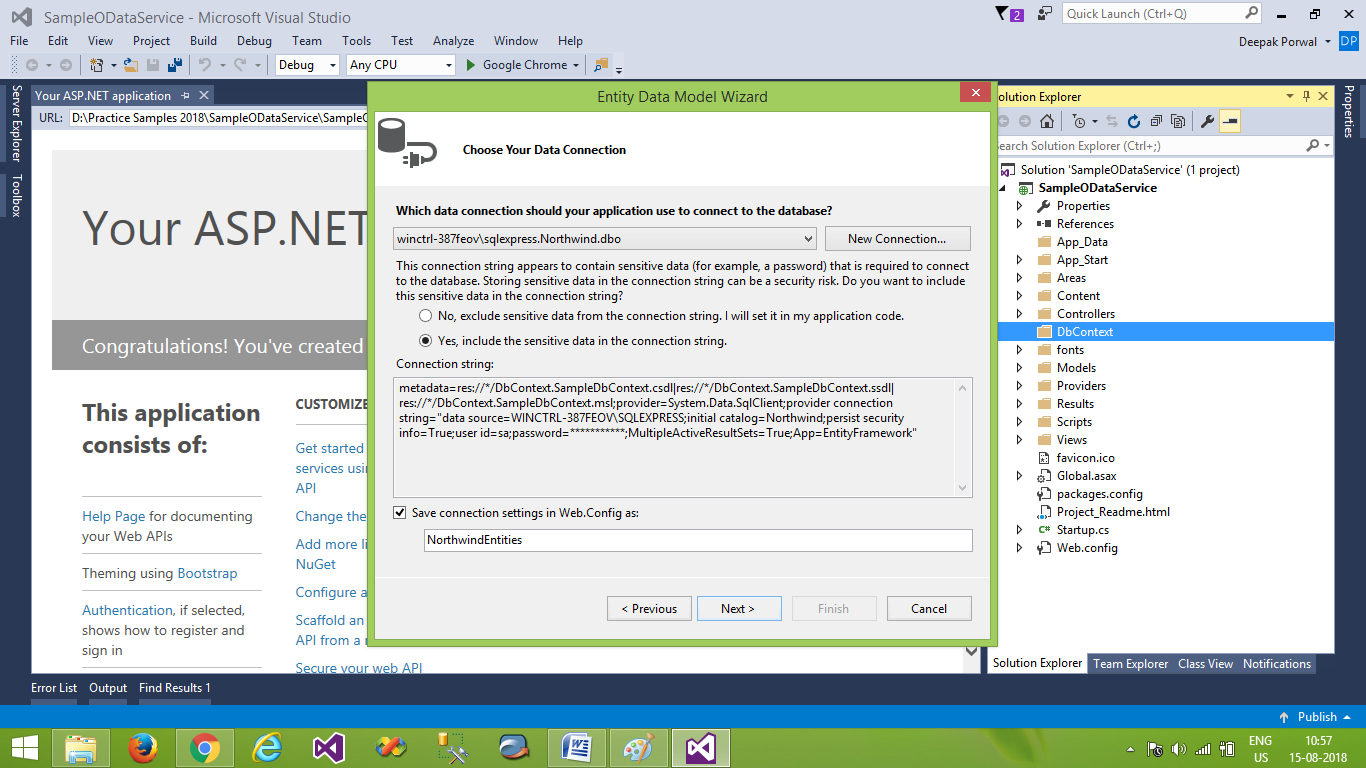Click the New Connection button
Viewport: 1366px width, 768px height.
click(897, 238)
